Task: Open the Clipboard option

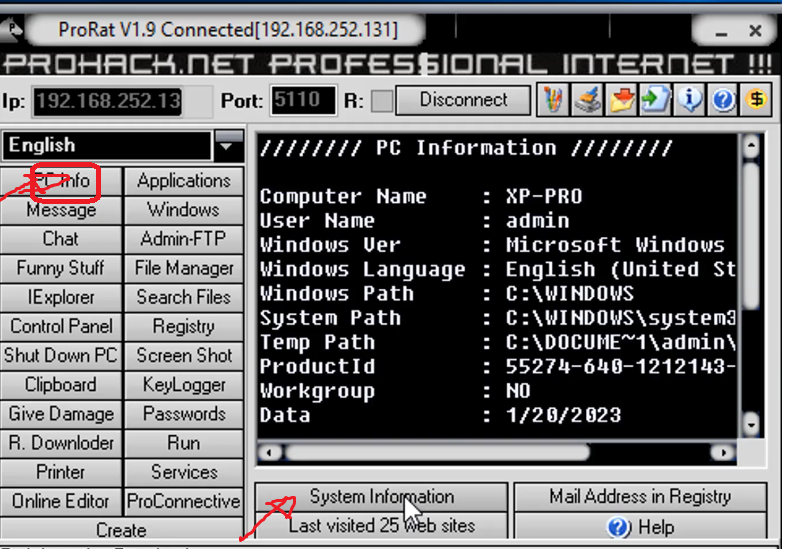Action: [x=61, y=385]
